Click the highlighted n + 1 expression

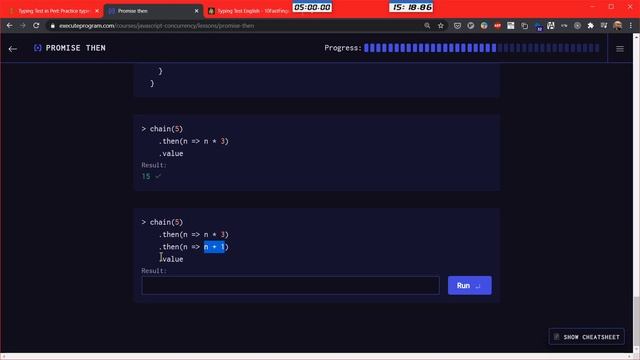click(x=214, y=247)
